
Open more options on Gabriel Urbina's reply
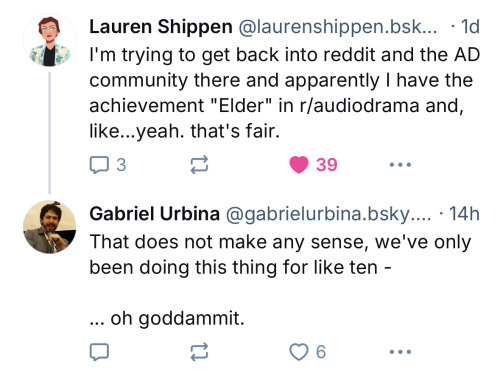tap(400, 352)
